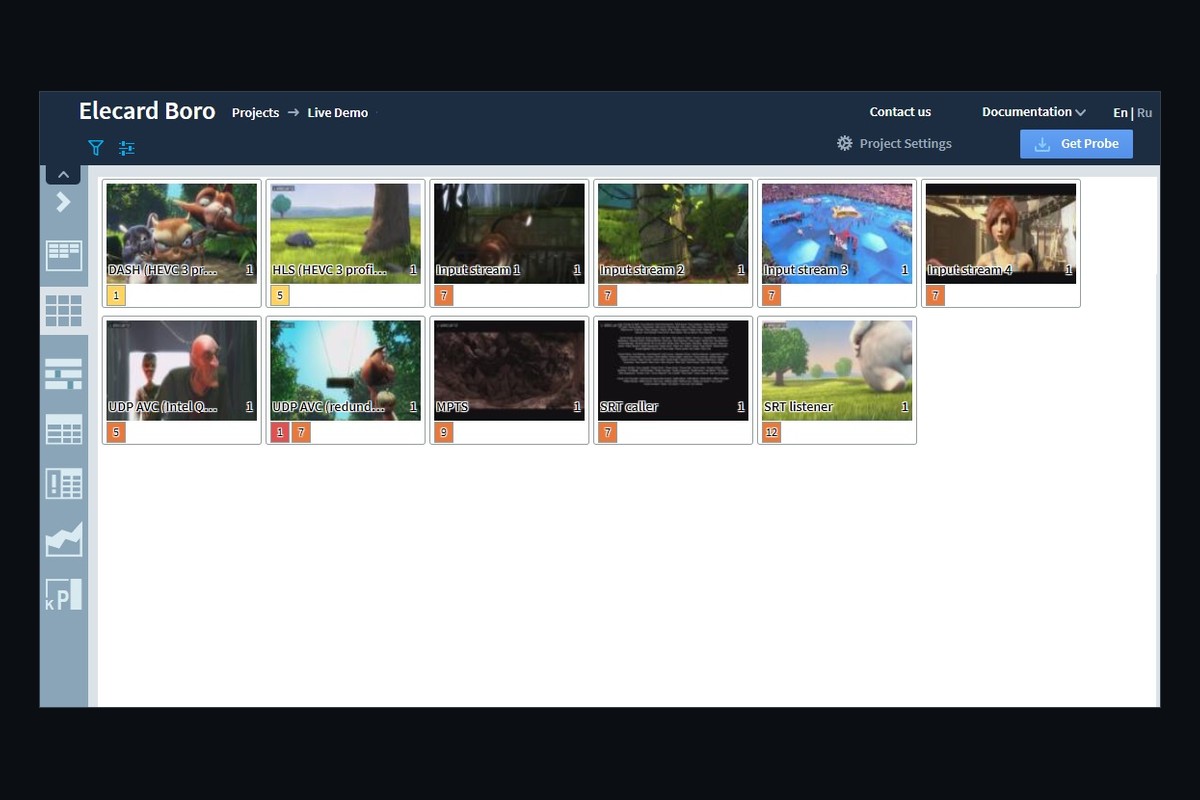The height and width of the screenshot is (800, 1200).
Task: Click the orange 9 badge under MPTS
Action: pos(444,432)
